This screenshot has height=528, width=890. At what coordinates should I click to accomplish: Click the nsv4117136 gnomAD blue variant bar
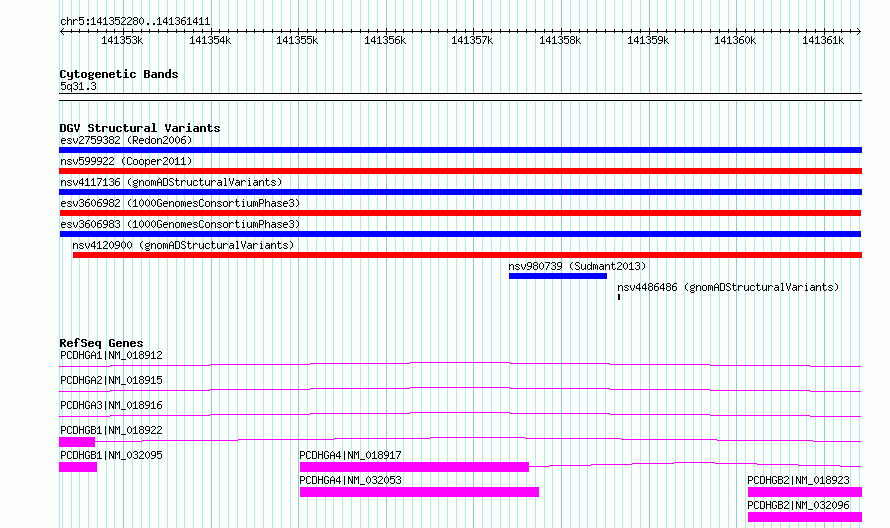click(460, 192)
